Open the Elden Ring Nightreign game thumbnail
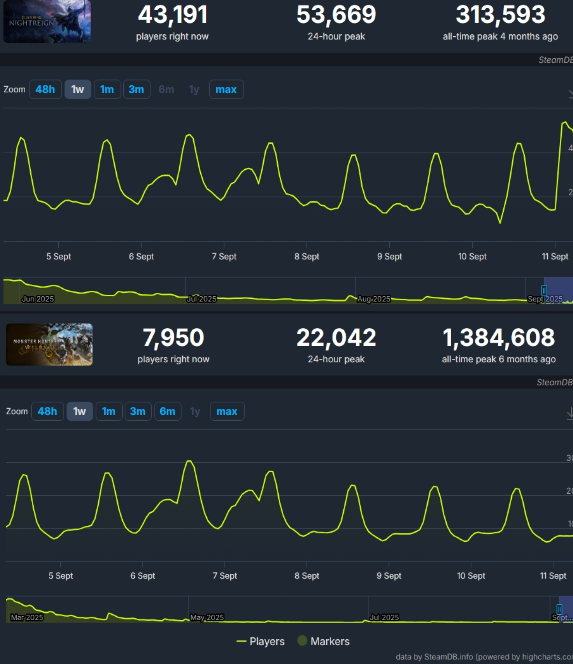This screenshot has width=573, height=664. coord(47,21)
